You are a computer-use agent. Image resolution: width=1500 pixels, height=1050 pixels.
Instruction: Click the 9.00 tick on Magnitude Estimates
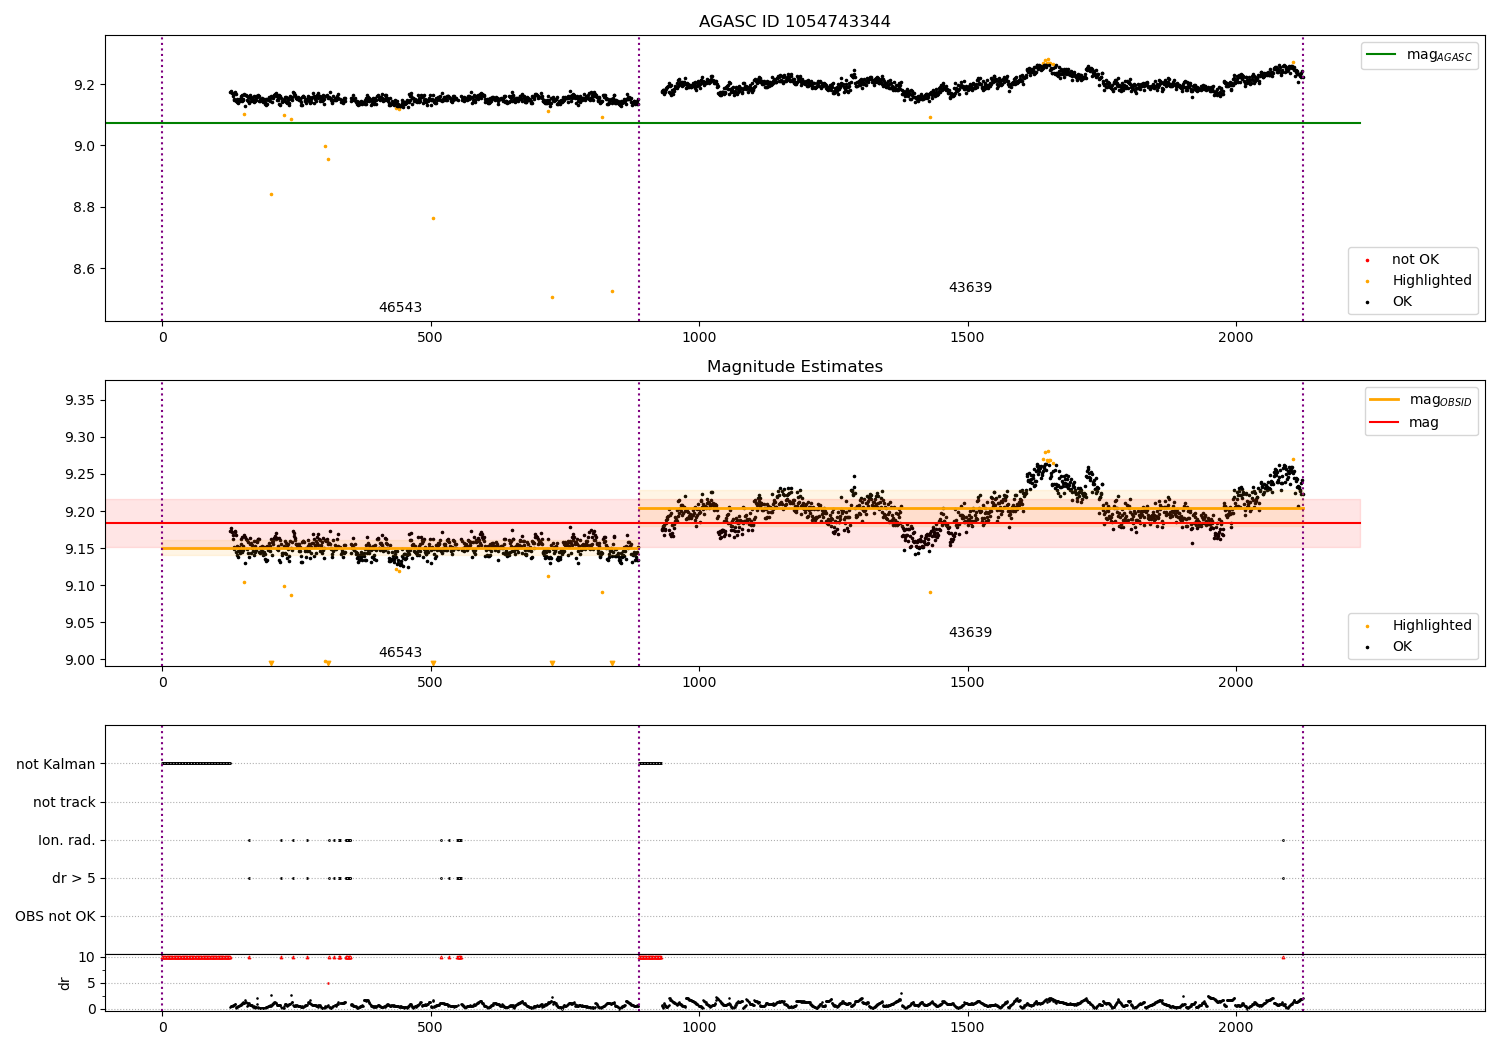[80, 660]
